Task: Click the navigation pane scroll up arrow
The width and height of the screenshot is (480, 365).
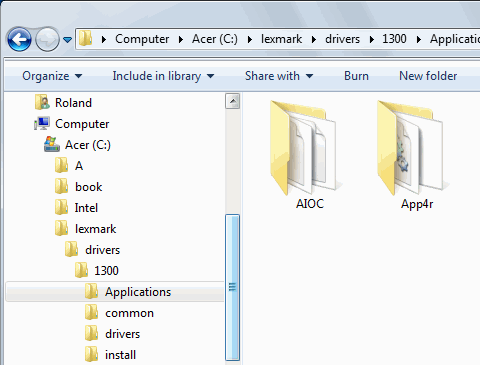Action: 232,101
